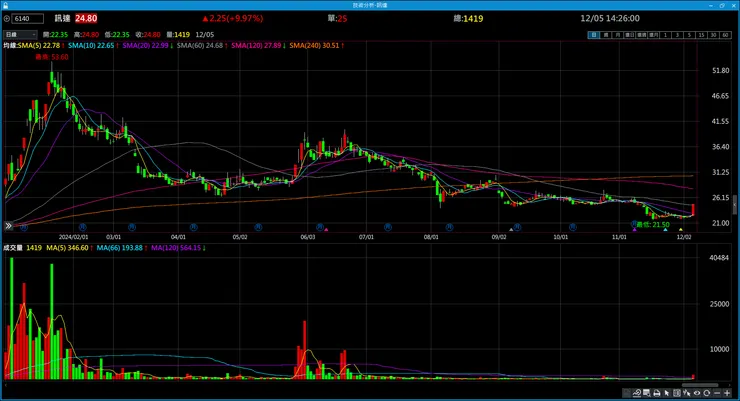Switch to the 30-minute timeframe
Viewport: 740px width, 401px height.
click(714, 35)
